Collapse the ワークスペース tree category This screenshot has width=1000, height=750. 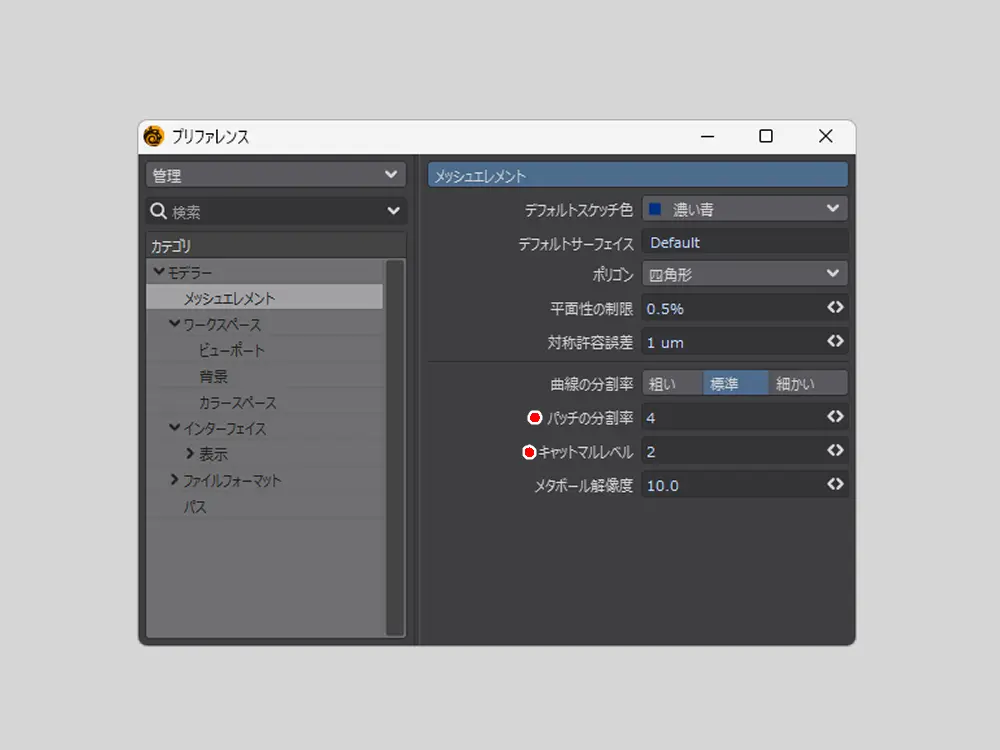(x=176, y=324)
